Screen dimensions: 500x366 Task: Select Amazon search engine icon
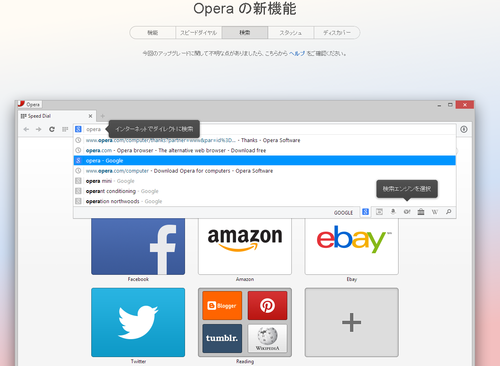(x=393, y=212)
